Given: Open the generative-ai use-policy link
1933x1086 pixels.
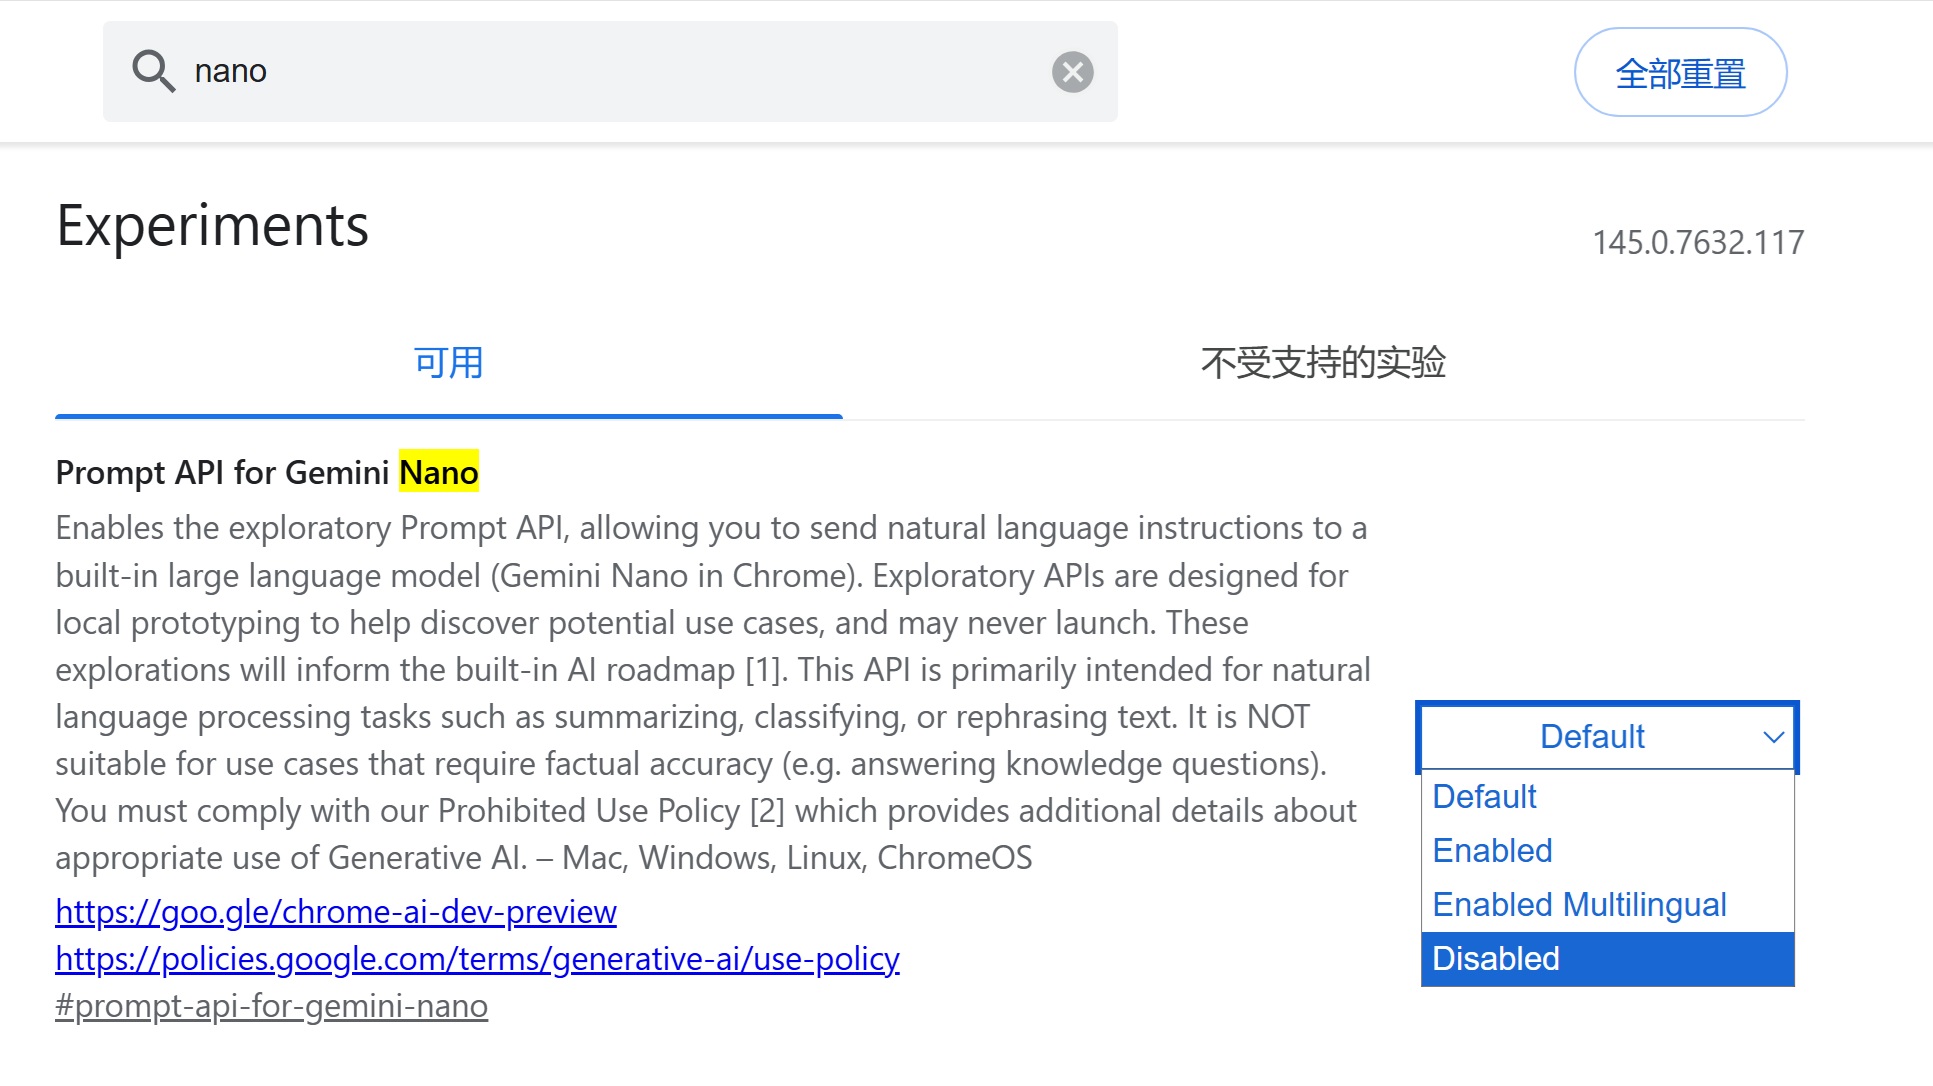Looking at the screenshot, I should click(478, 959).
